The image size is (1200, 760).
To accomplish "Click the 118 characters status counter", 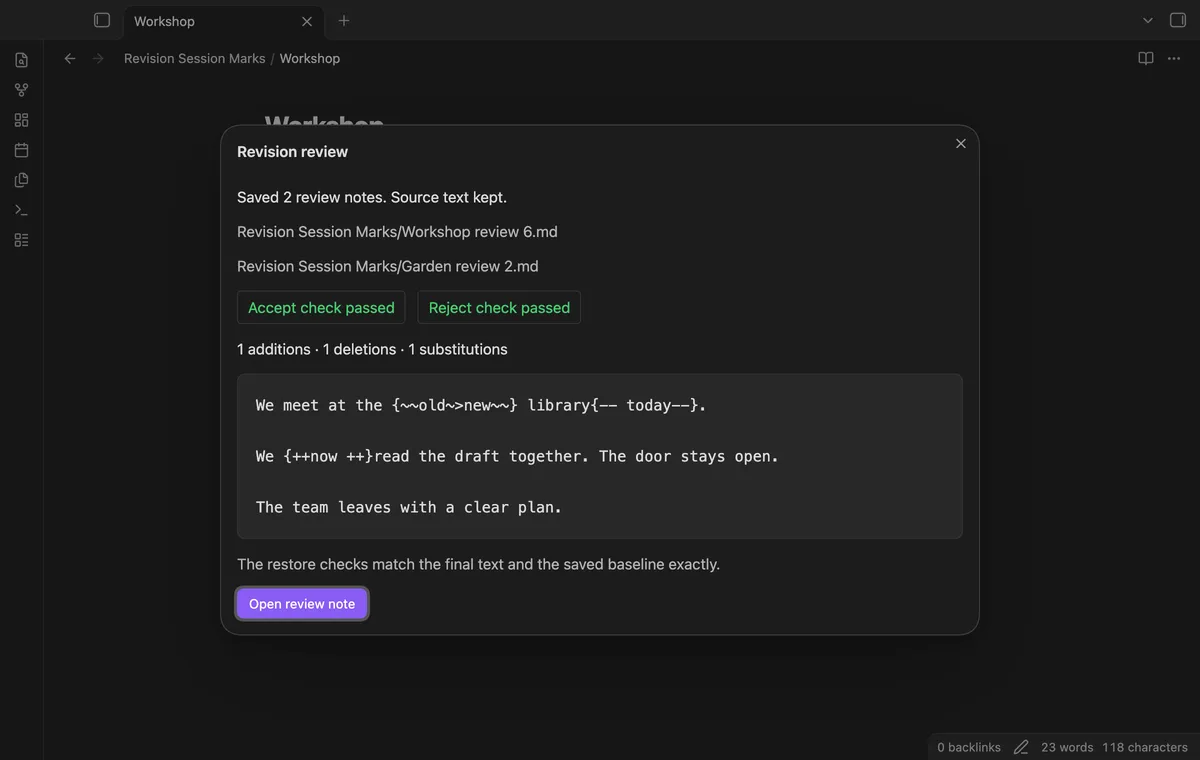I will pos(1145,747).
